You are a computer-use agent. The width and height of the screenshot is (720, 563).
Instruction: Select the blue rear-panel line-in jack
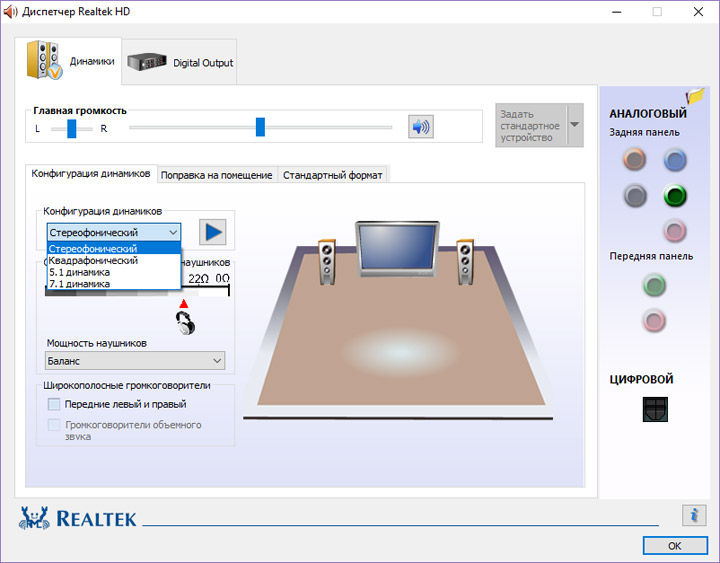[675, 160]
